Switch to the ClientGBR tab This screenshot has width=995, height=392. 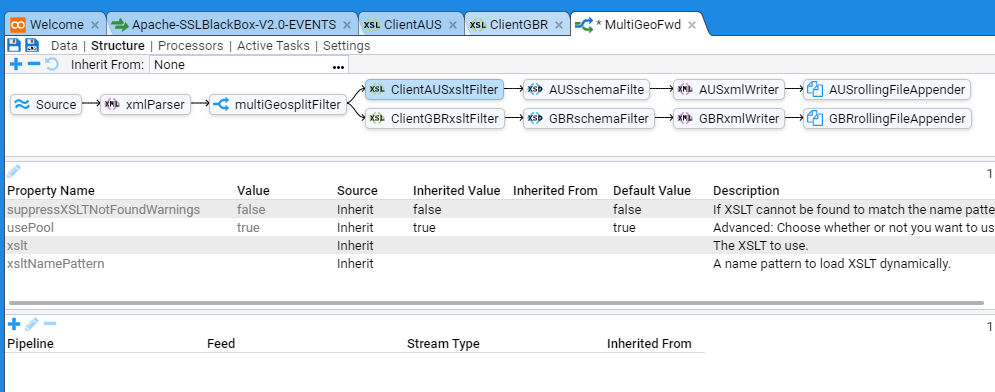pos(517,25)
